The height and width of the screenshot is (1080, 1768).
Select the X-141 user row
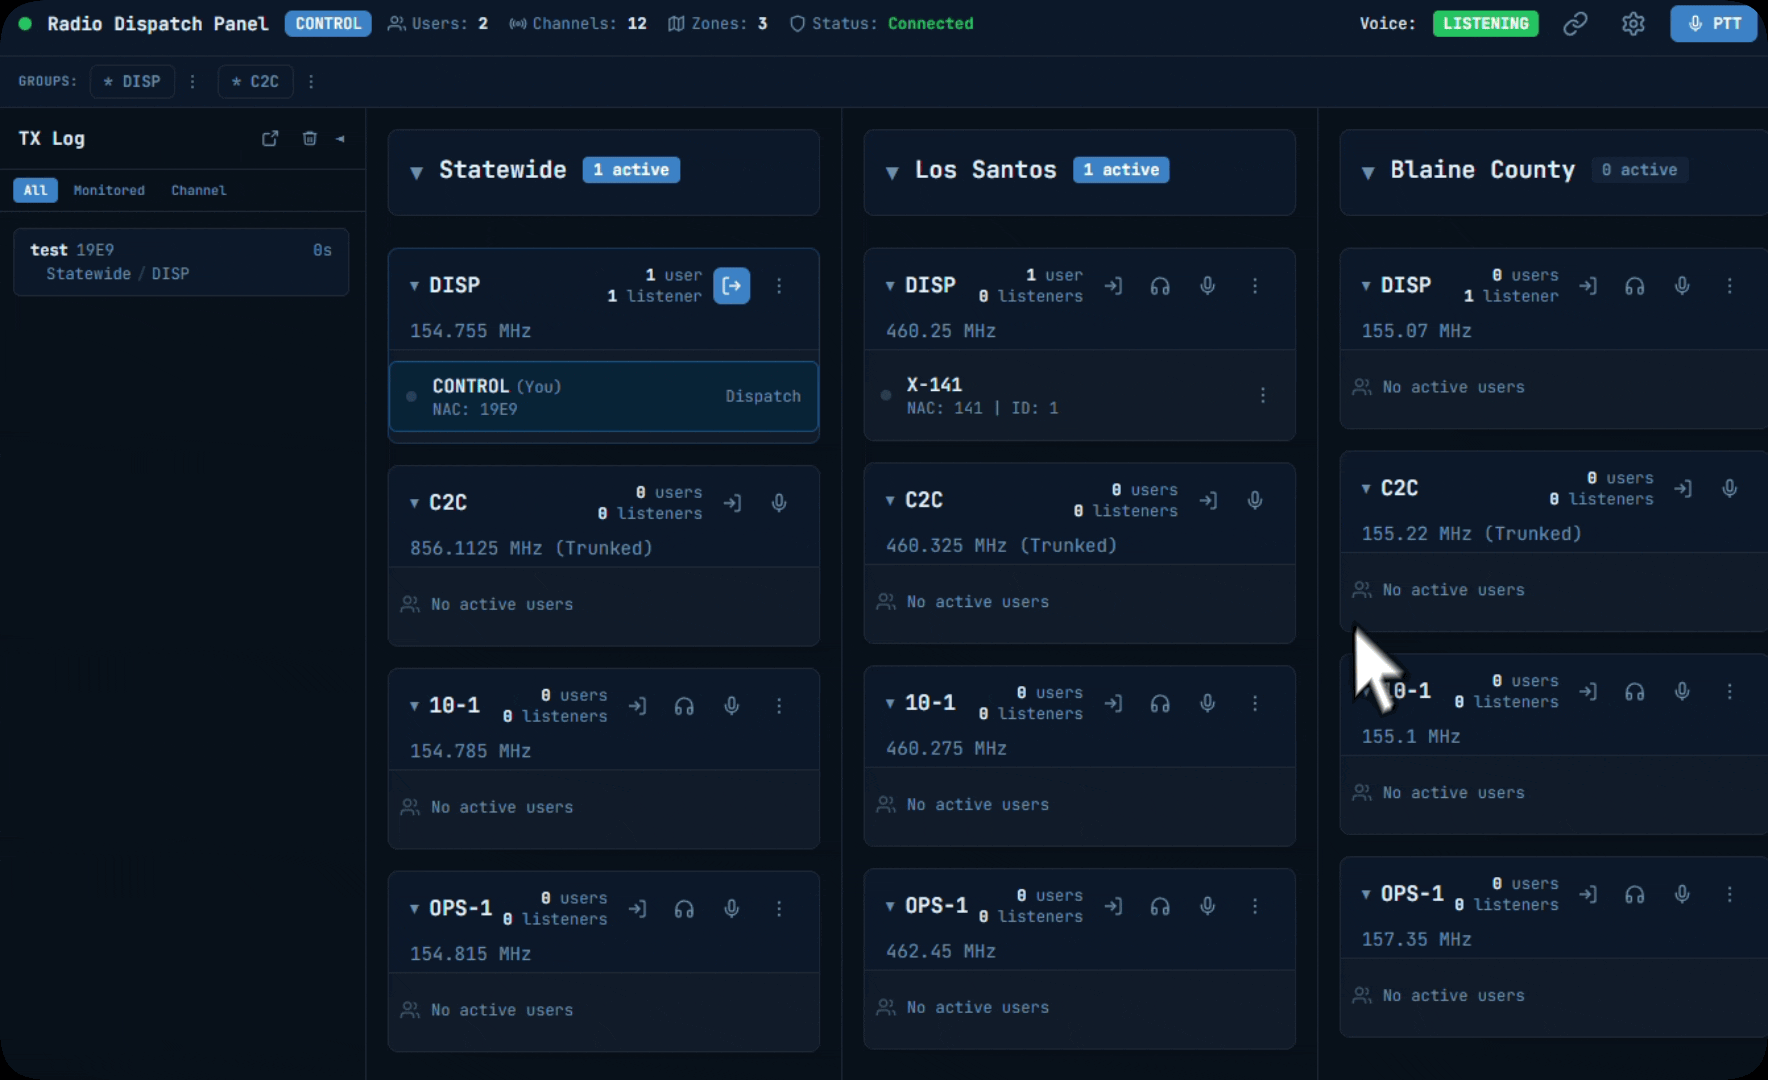click(1079, 395)
